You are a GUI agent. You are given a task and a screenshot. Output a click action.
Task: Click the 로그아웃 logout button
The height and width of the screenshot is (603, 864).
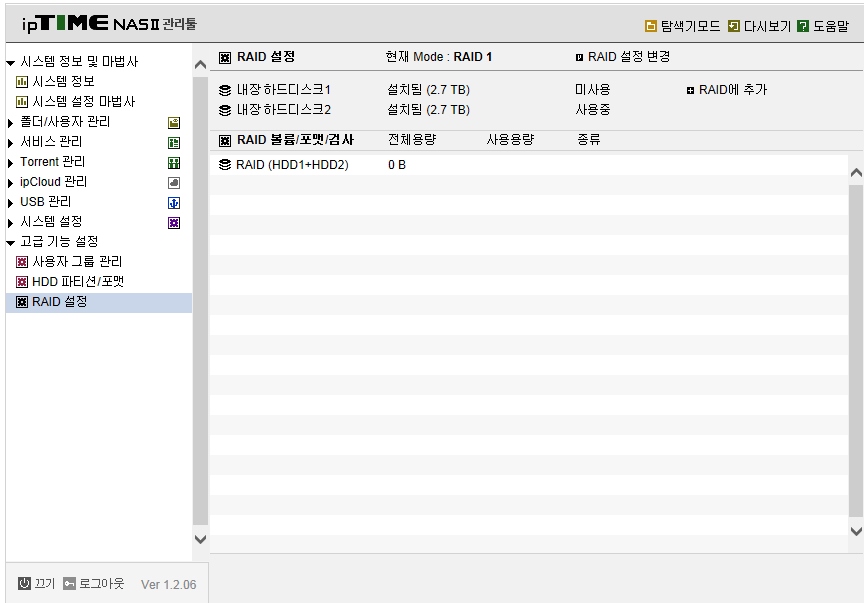94,584
